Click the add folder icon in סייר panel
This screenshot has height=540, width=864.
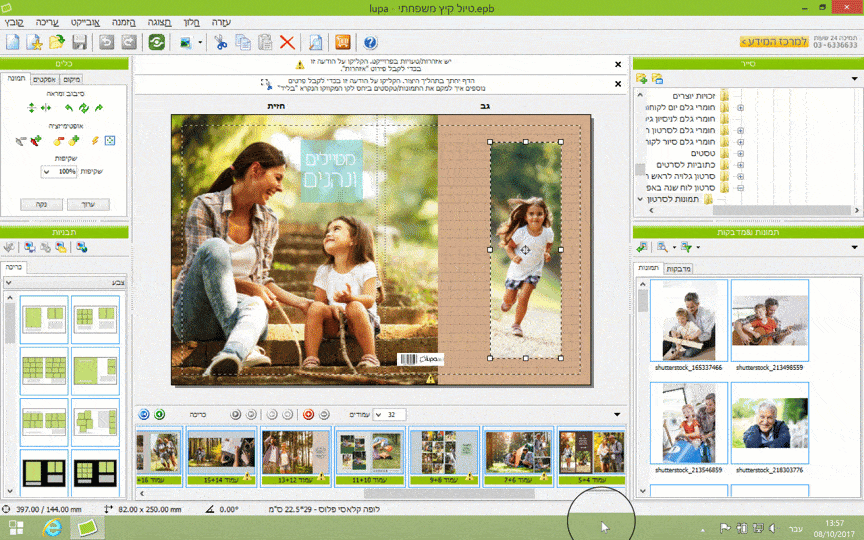[641, 78]
